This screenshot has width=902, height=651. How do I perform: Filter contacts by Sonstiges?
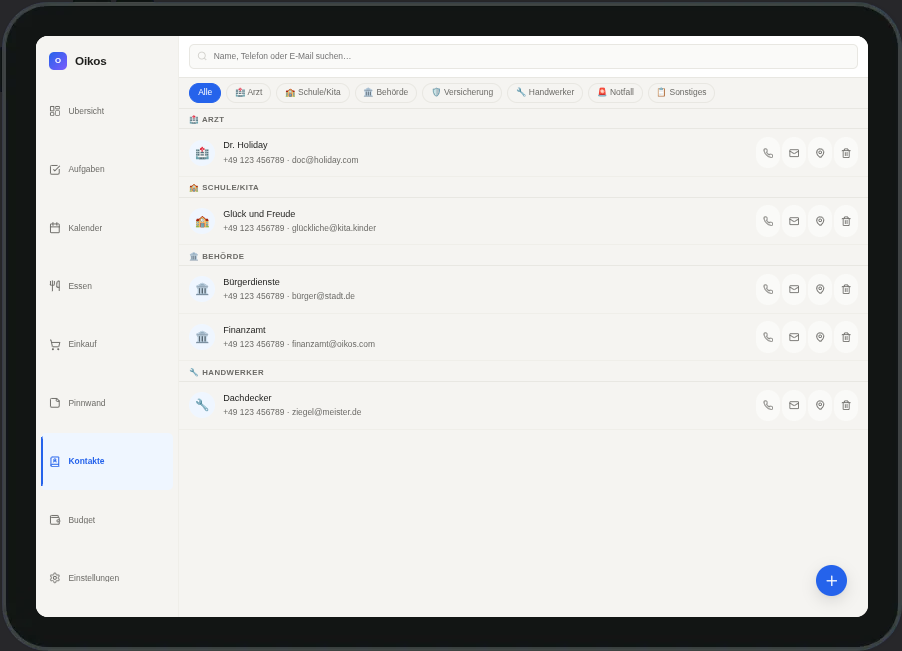[681, 93]
